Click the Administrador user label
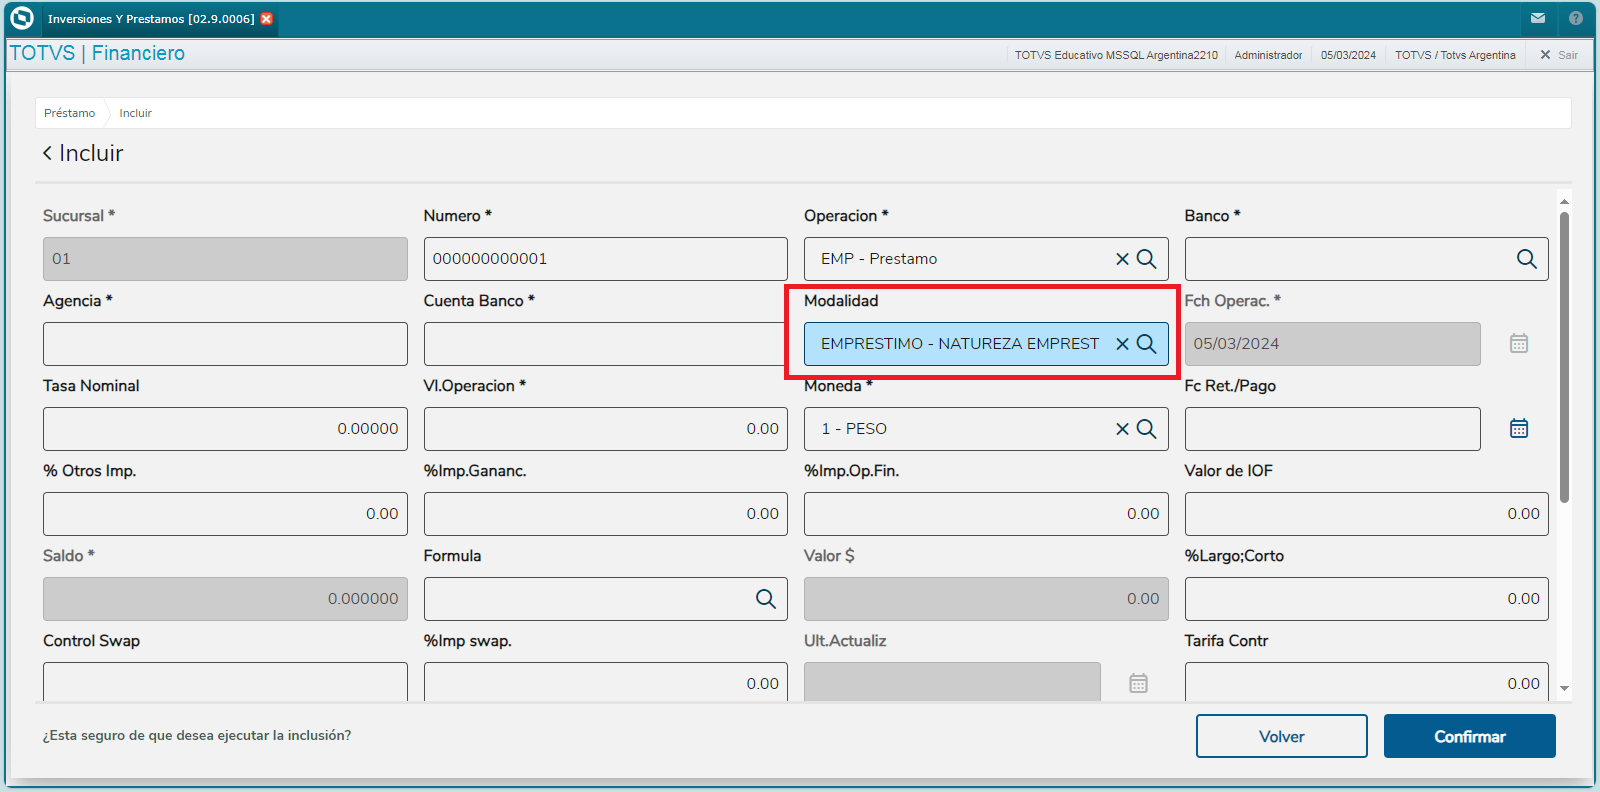 (1268, 55)
